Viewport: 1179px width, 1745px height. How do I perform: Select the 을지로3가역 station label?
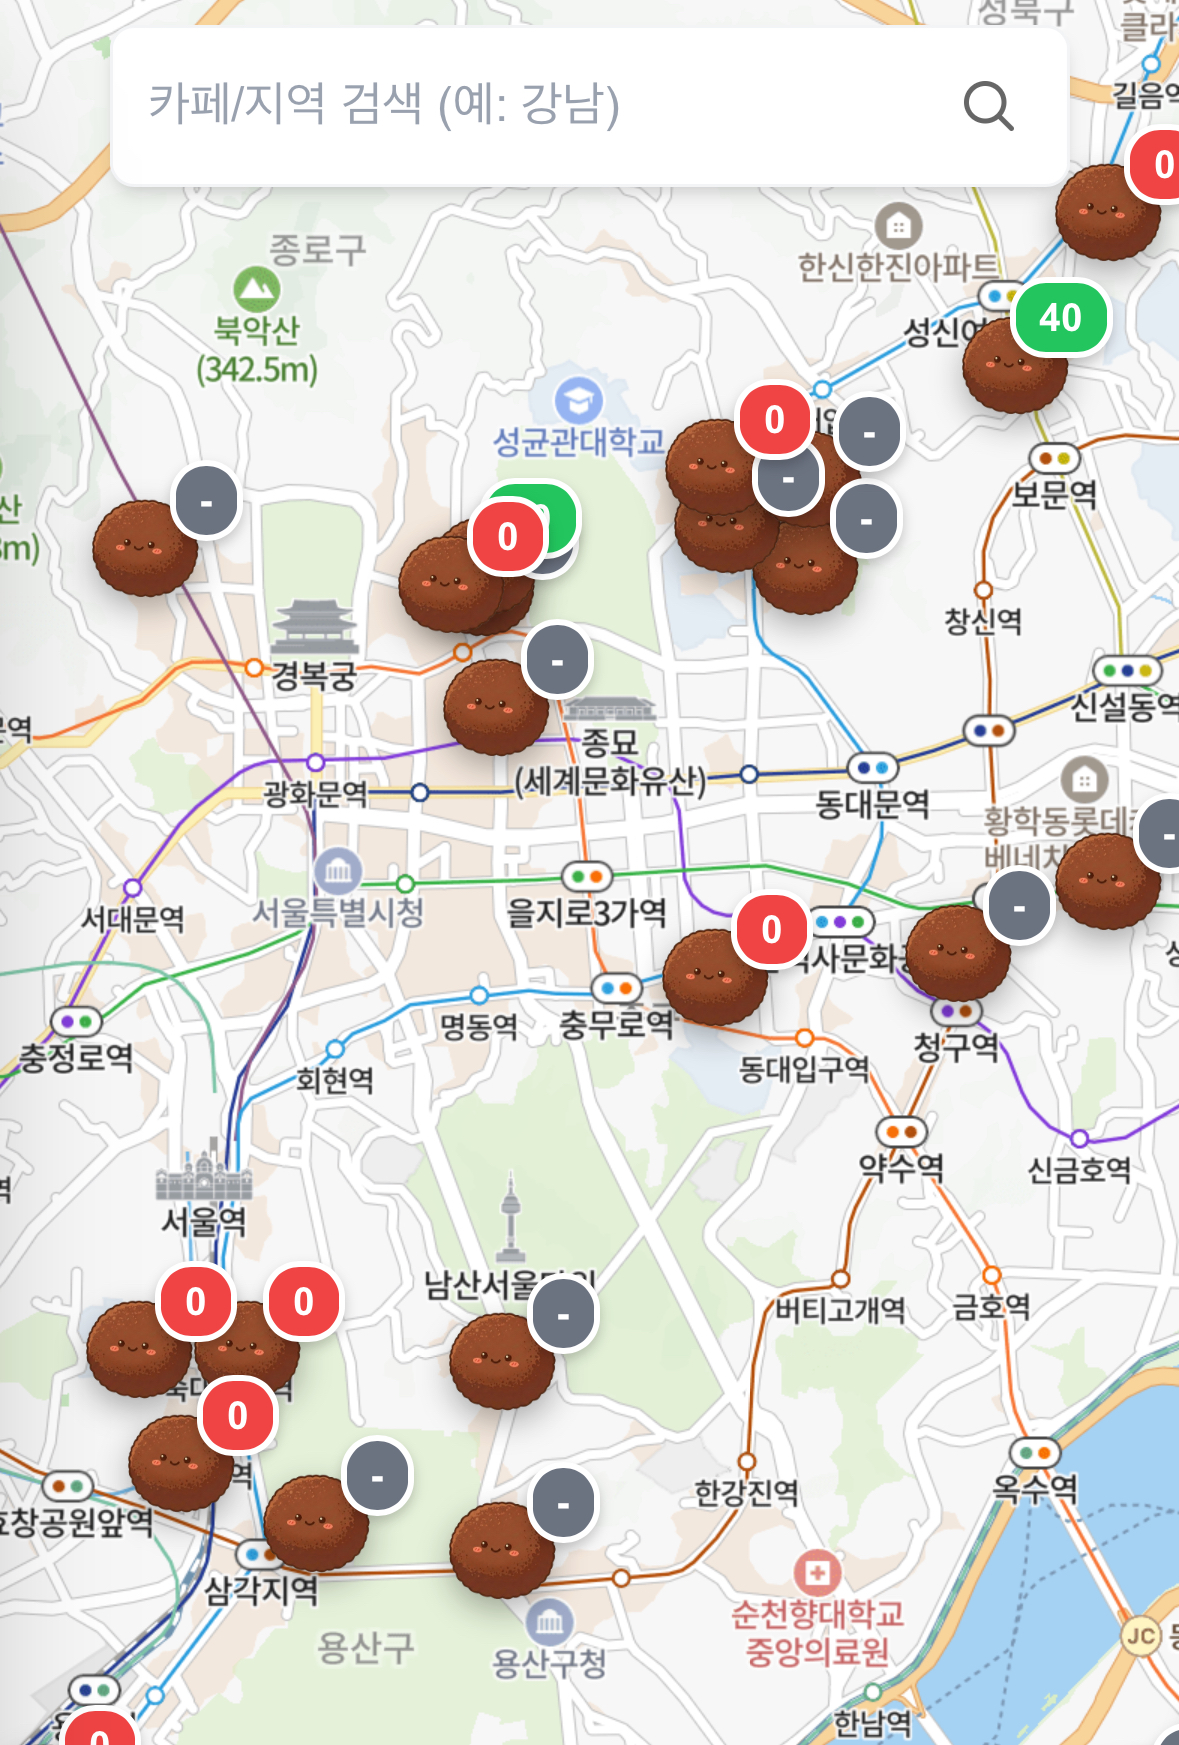click(586, 912)
